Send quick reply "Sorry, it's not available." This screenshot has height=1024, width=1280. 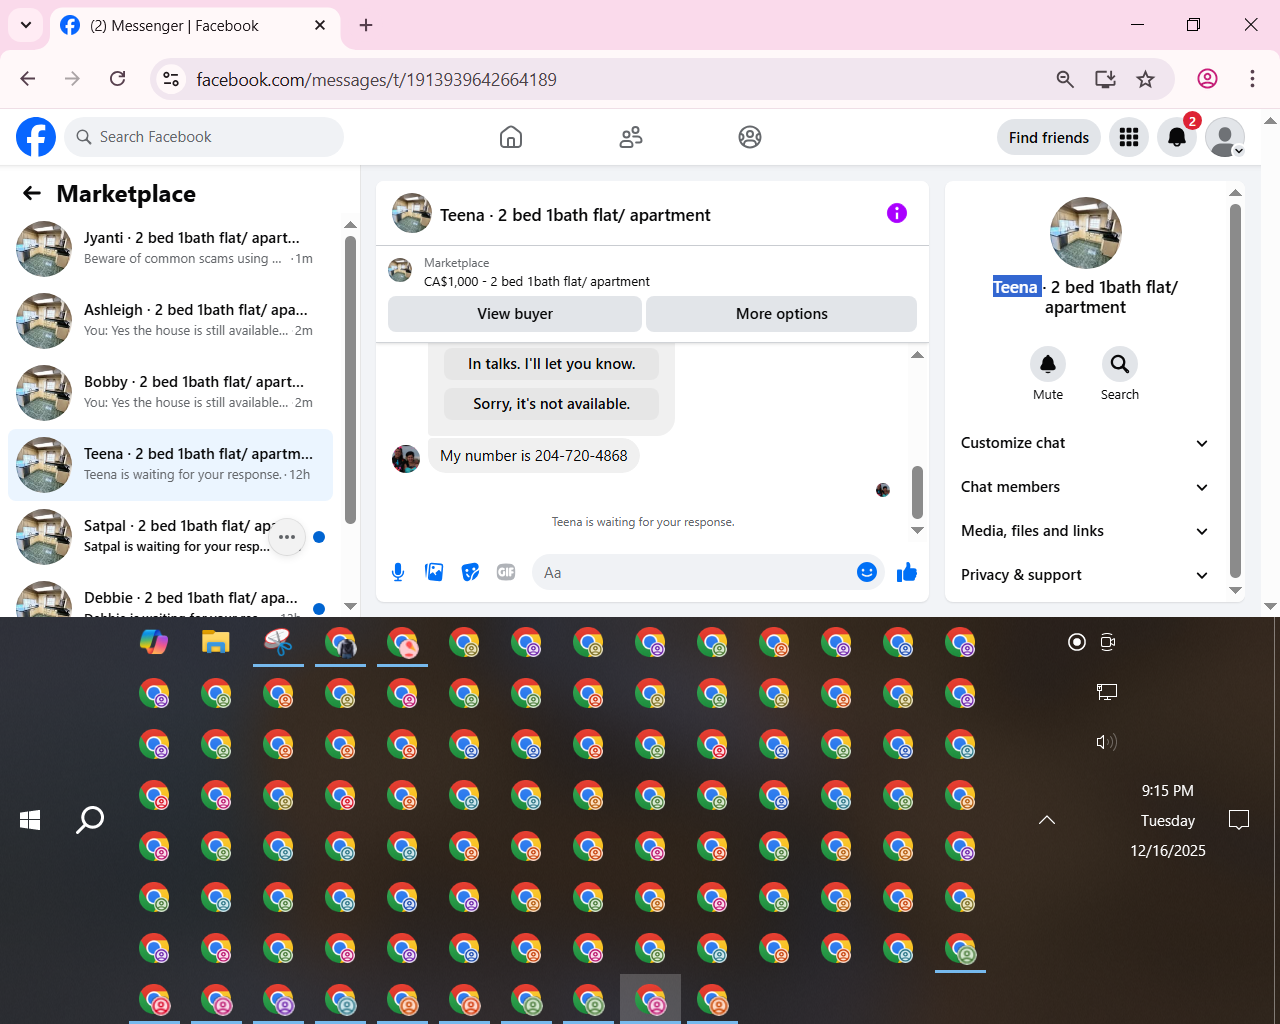pos(552,404)
